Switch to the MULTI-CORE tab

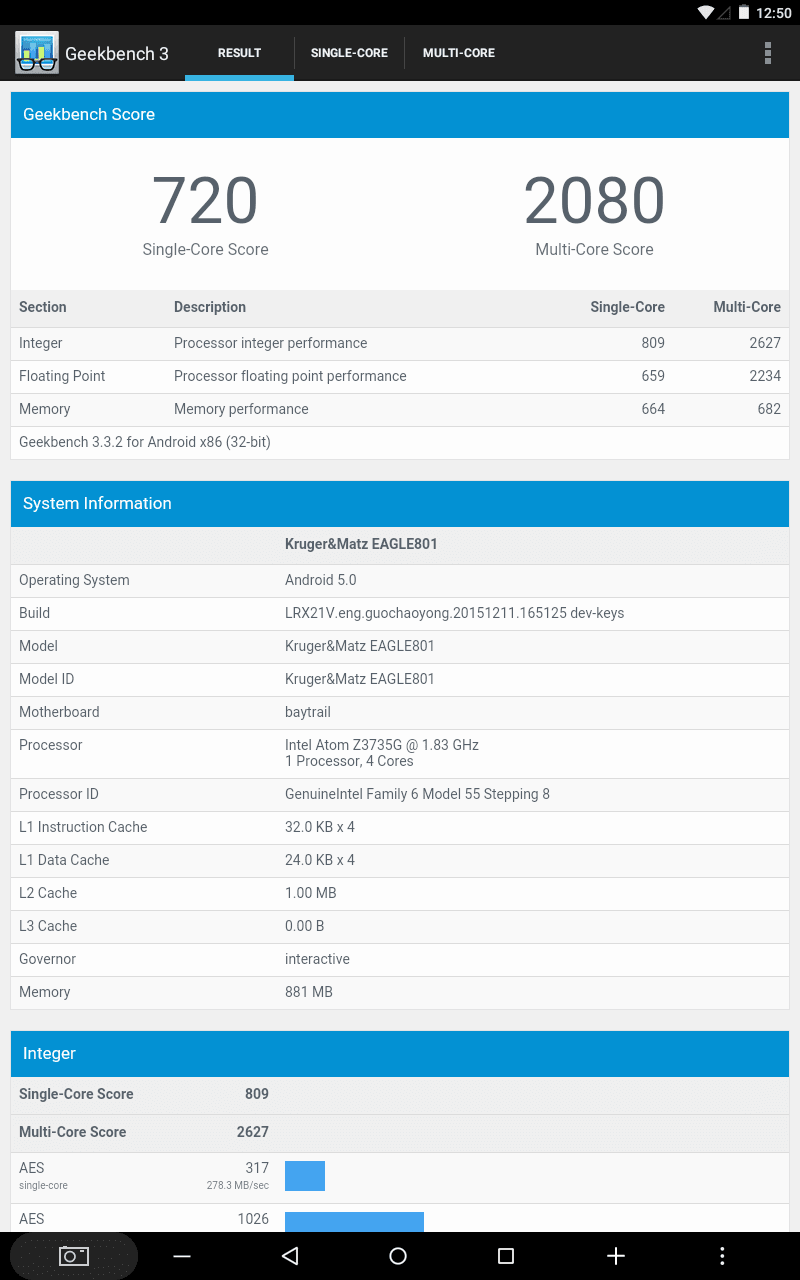[x=459, y=53]
